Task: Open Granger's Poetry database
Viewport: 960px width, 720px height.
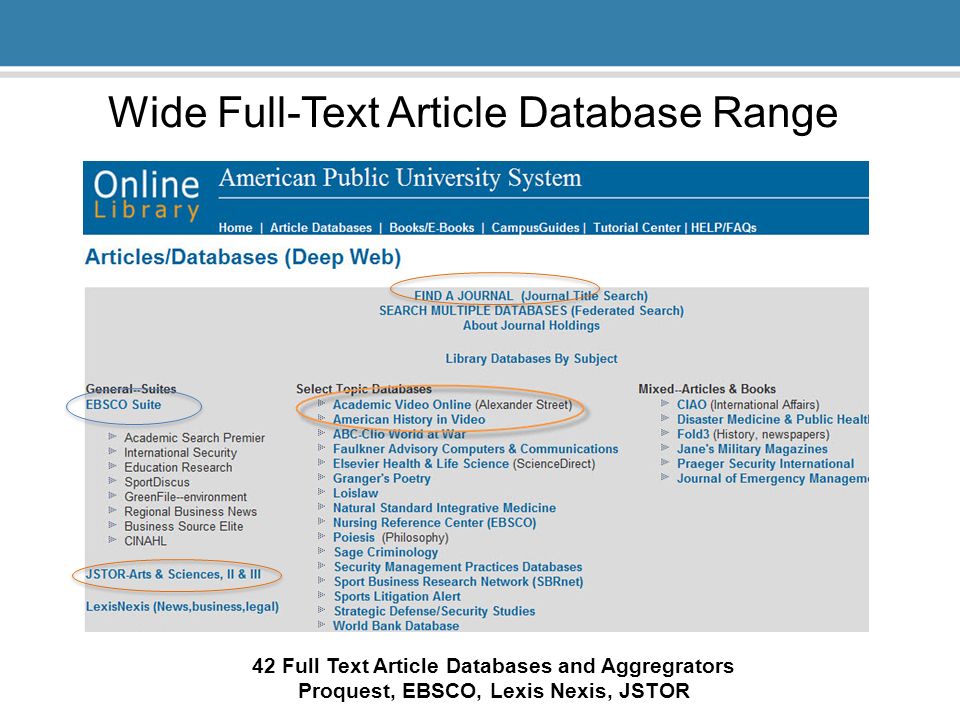Action: 381,478
